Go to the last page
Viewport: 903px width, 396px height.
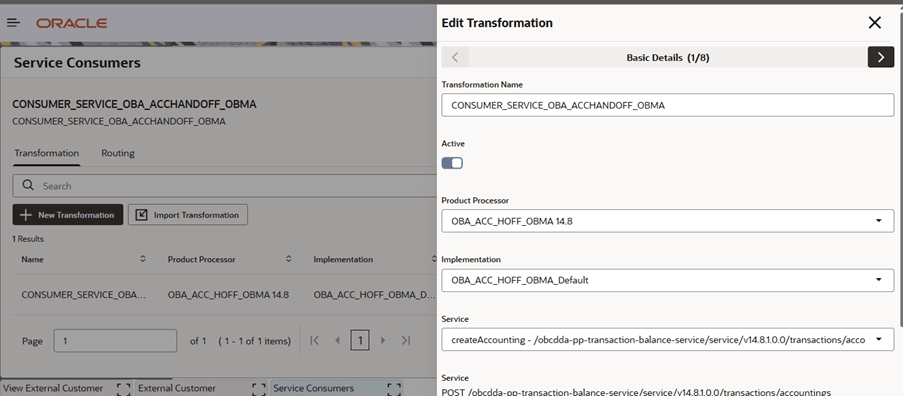[x=406, y=340]
